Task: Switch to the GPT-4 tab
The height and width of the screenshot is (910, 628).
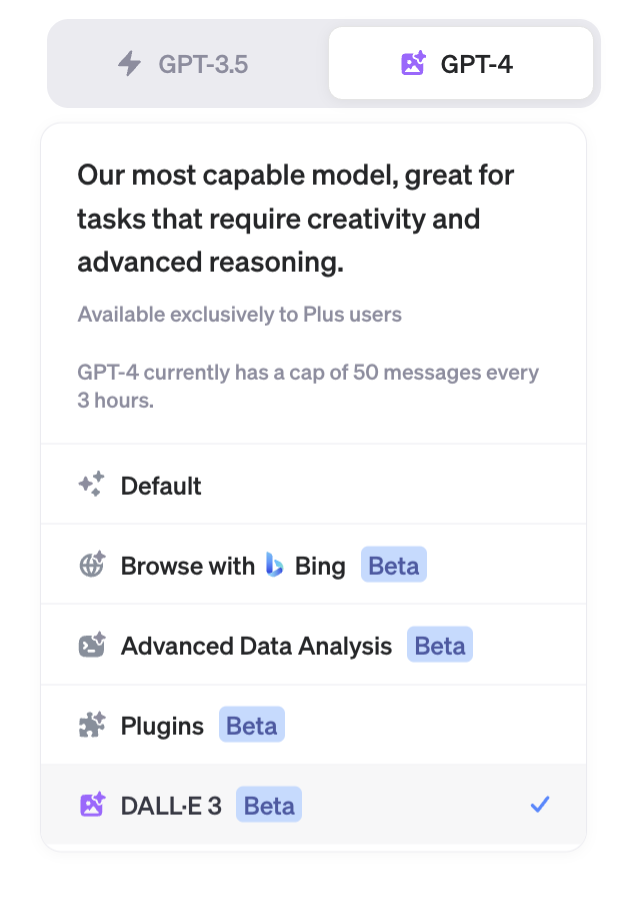Action: tap(460, 64)
